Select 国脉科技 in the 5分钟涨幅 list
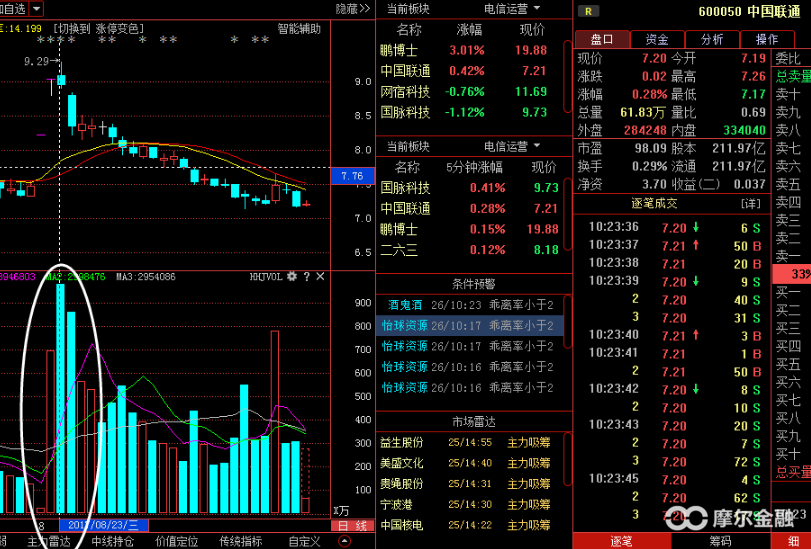This screenshot has width=811, height=549. [470, 187]
